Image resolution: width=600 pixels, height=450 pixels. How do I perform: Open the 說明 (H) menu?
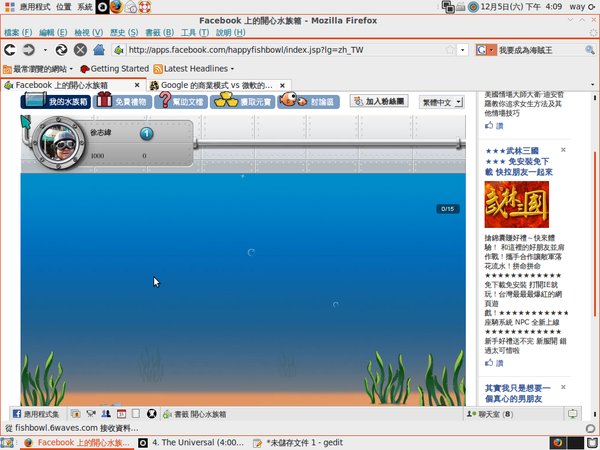[x=231, y=33]
